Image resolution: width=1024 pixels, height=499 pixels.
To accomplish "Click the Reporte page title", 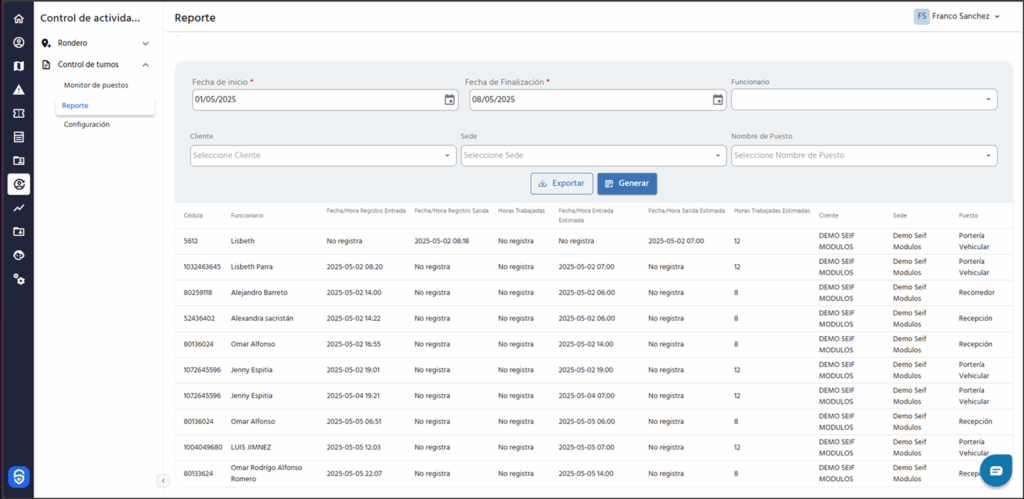I will pos(195,18).
